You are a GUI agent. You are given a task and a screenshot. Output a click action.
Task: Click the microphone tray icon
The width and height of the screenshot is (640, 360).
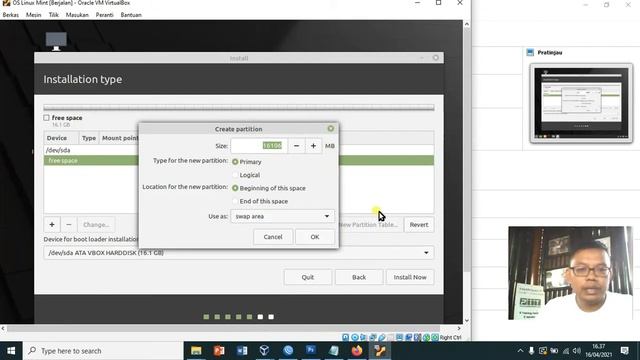coord(531,351)
